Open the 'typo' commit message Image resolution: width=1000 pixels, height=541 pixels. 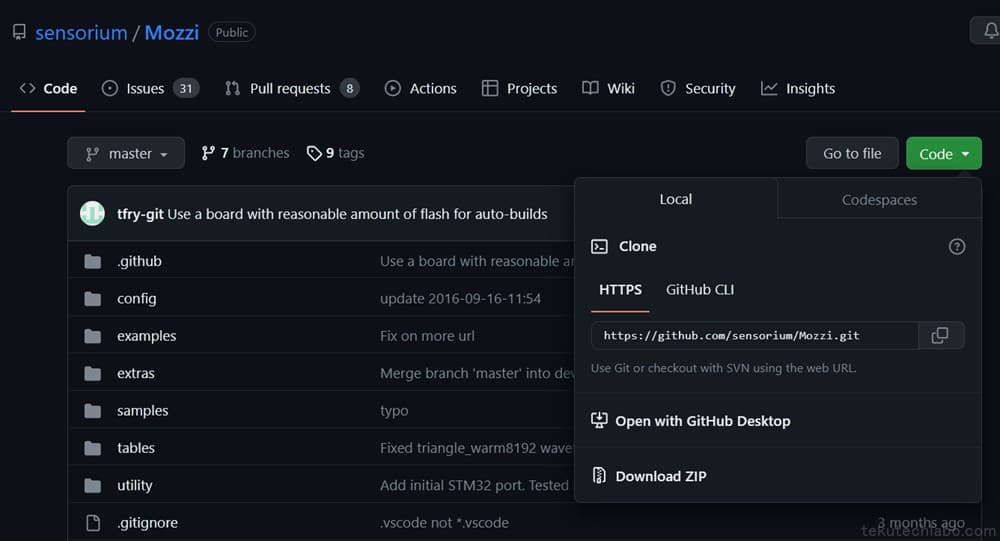(394, 411)
